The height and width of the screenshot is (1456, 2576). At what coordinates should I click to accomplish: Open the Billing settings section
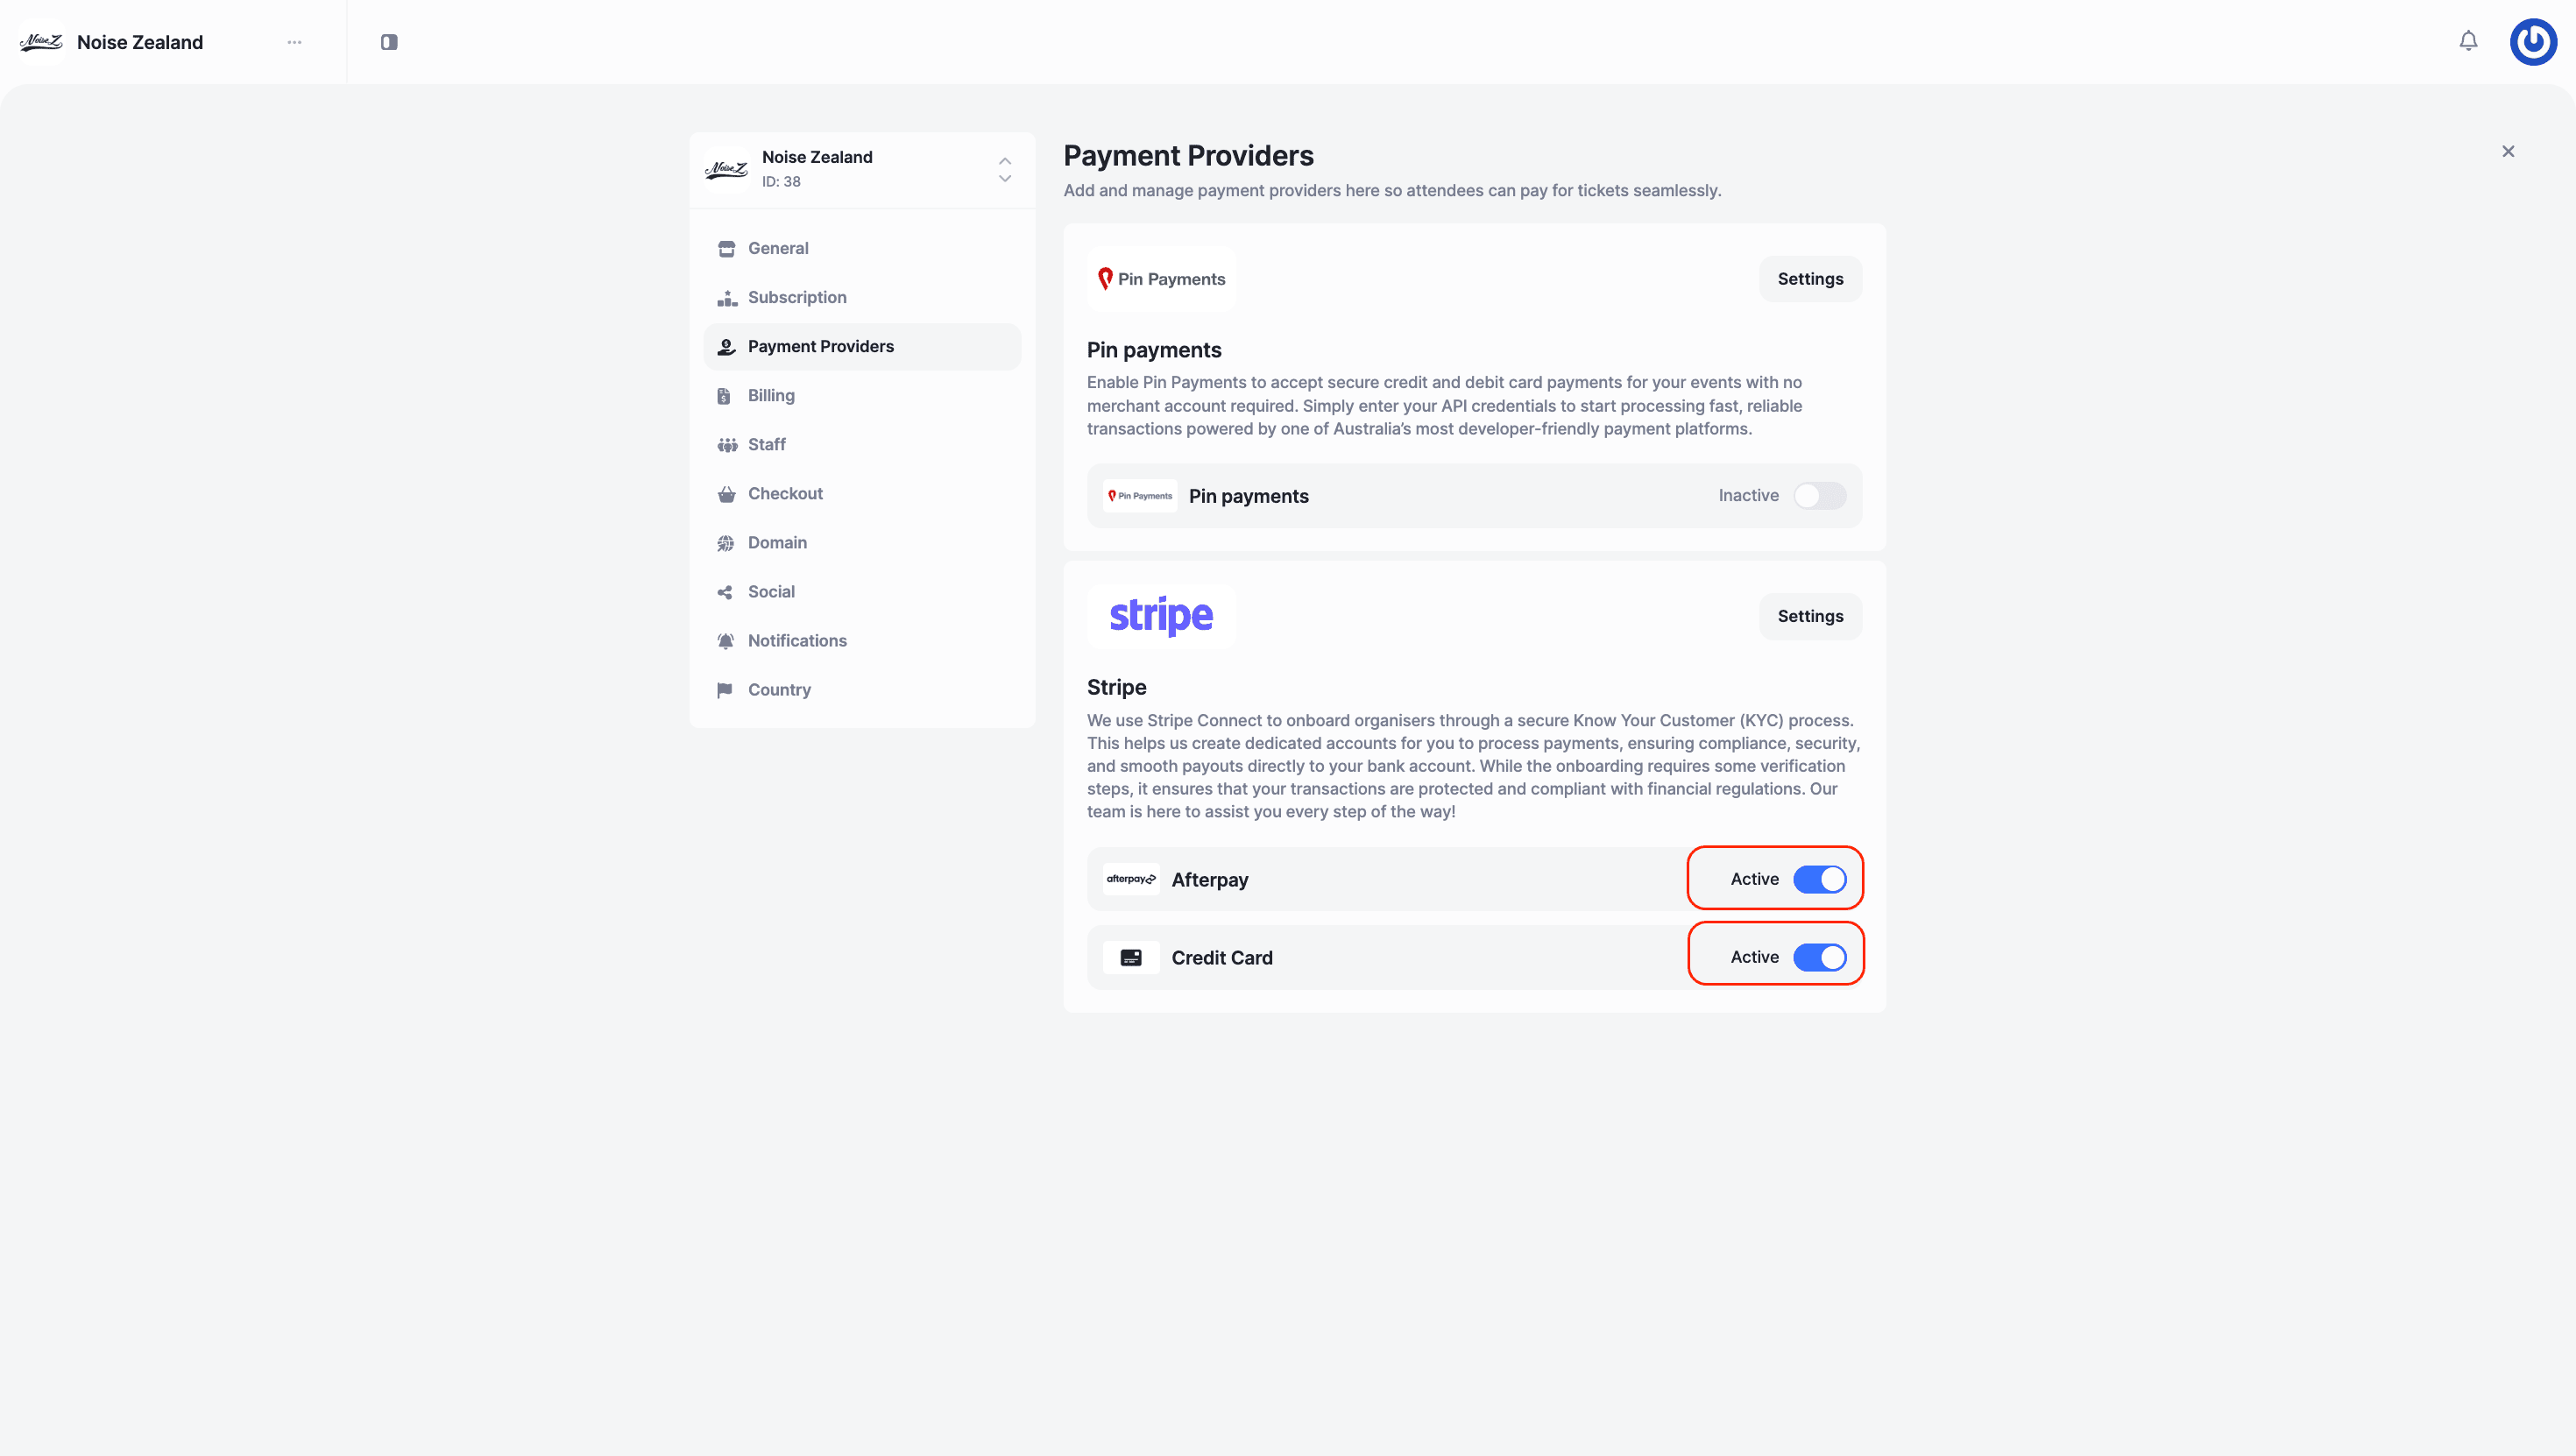[771, 395]
